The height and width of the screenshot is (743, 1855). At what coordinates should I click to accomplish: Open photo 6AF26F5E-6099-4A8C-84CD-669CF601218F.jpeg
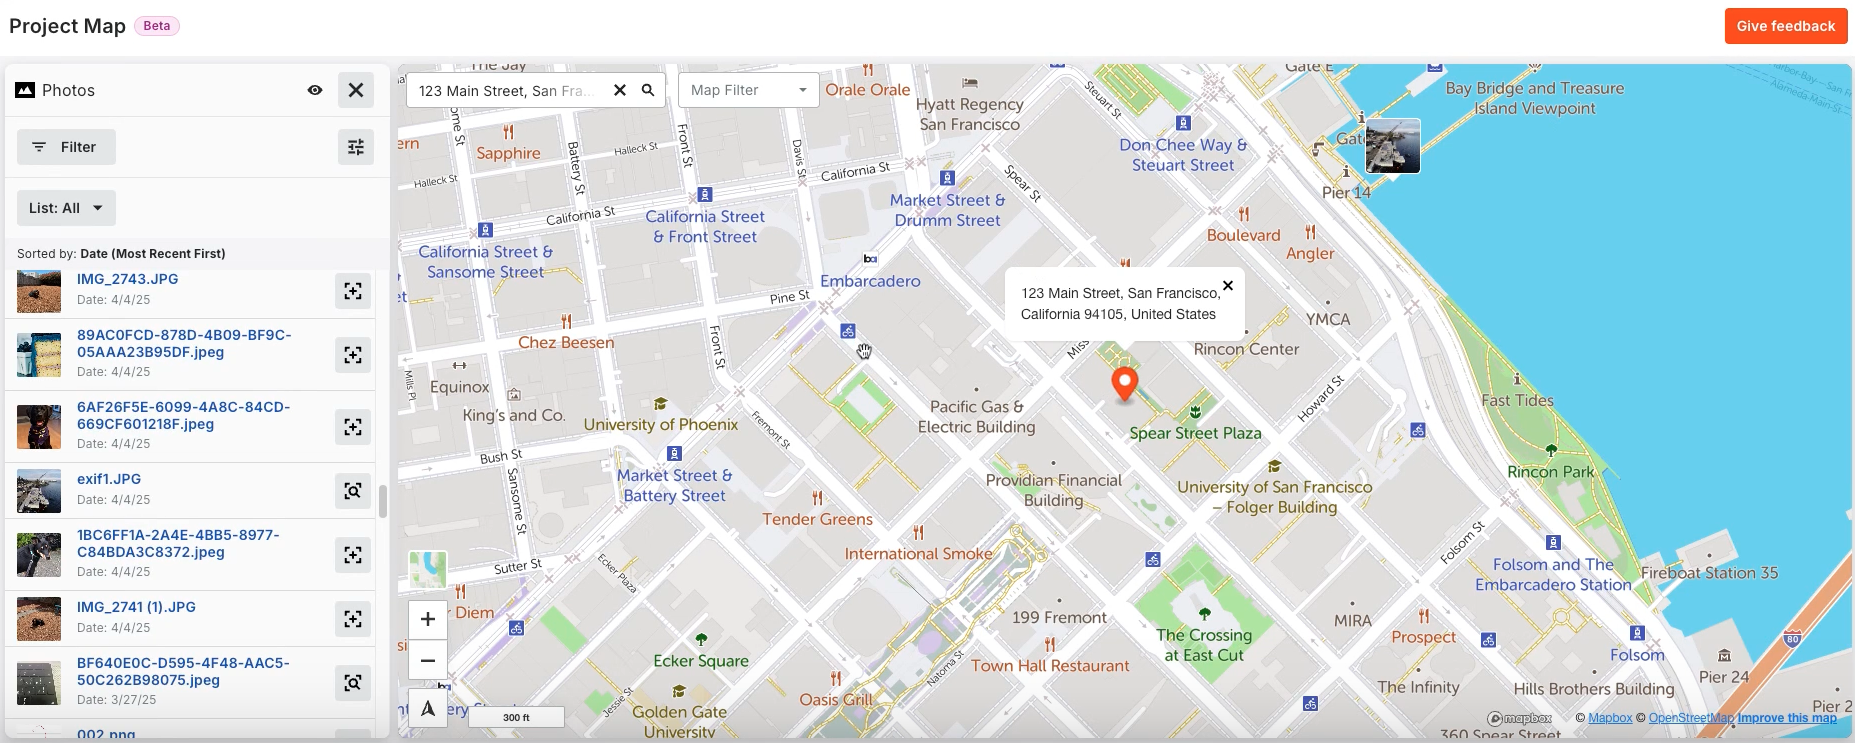[x=183, y=415]
